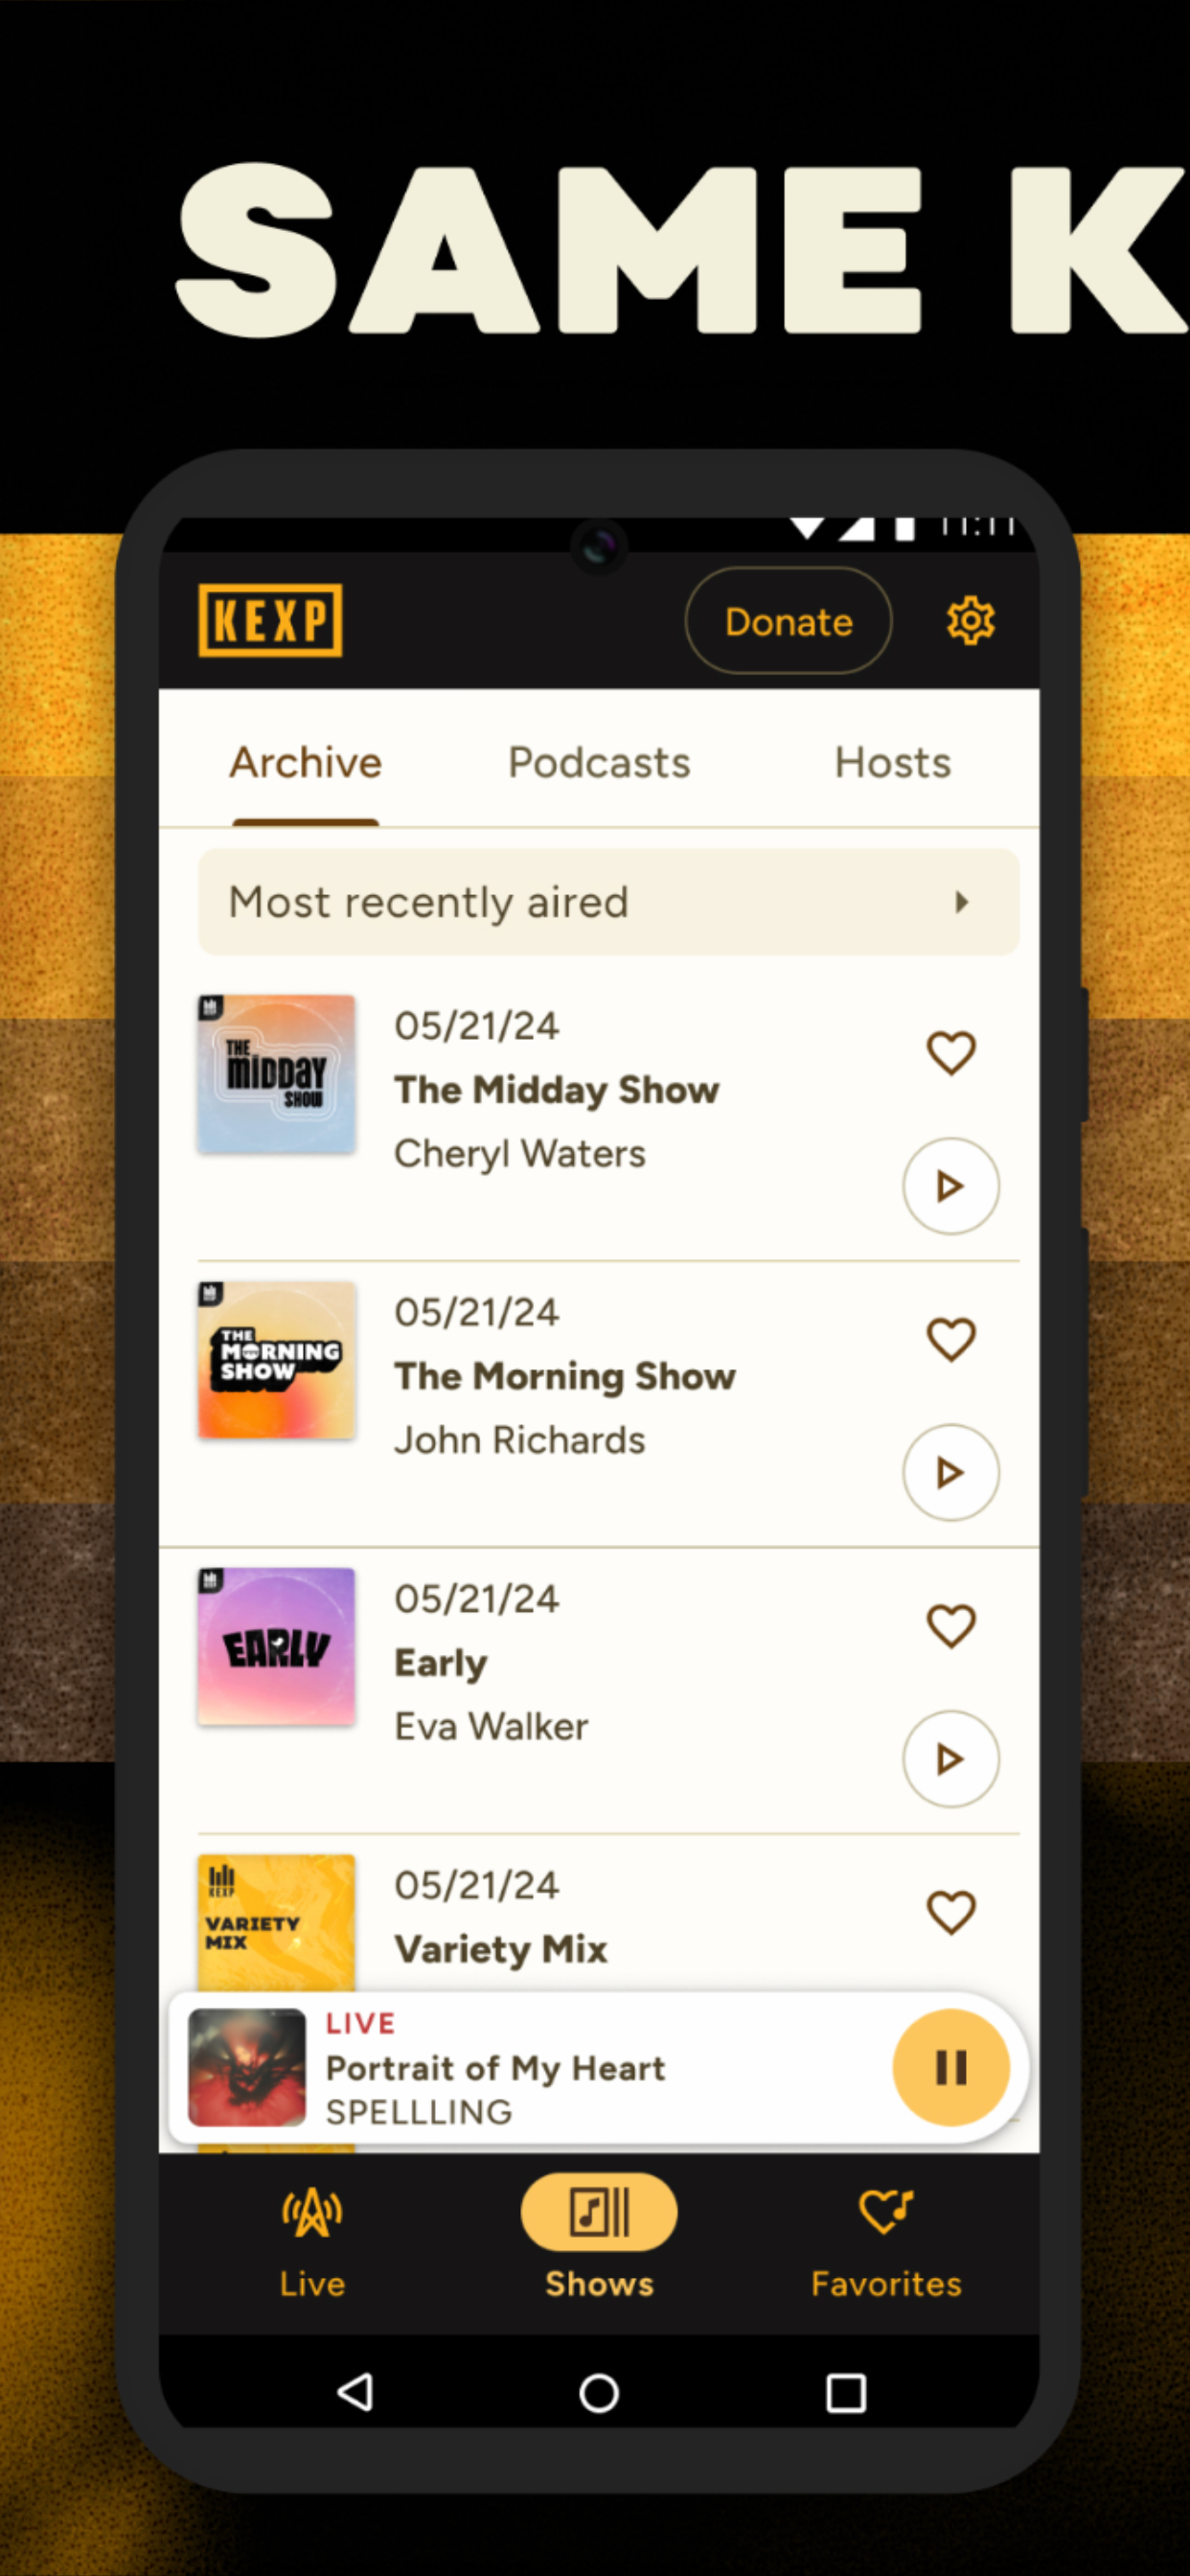This screenshot has width=1190, height=2576.
Task: Click the Donate button
Action: coord(788,621)
